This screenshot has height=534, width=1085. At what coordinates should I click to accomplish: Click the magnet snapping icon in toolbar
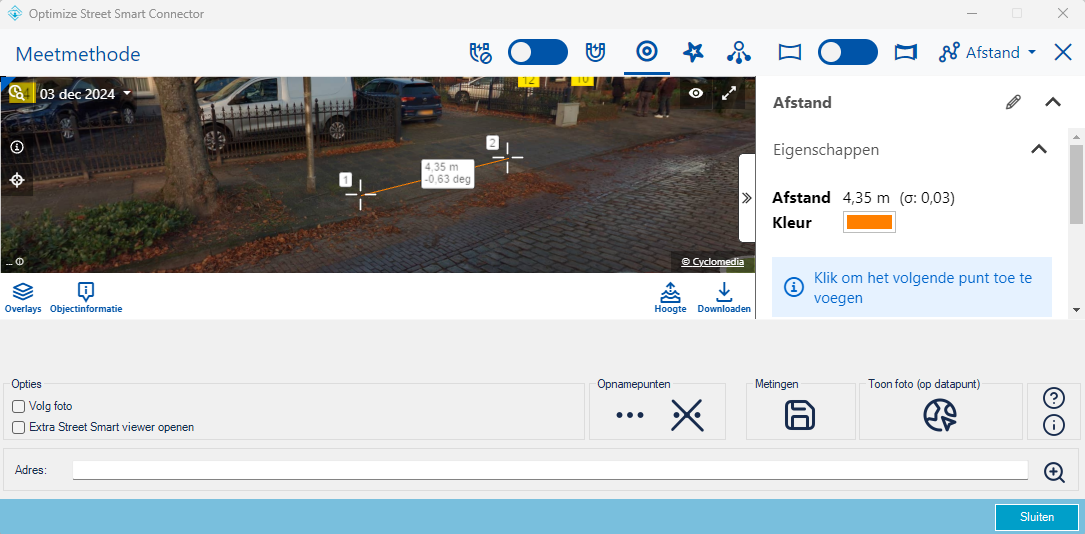(x=595, y=53)
